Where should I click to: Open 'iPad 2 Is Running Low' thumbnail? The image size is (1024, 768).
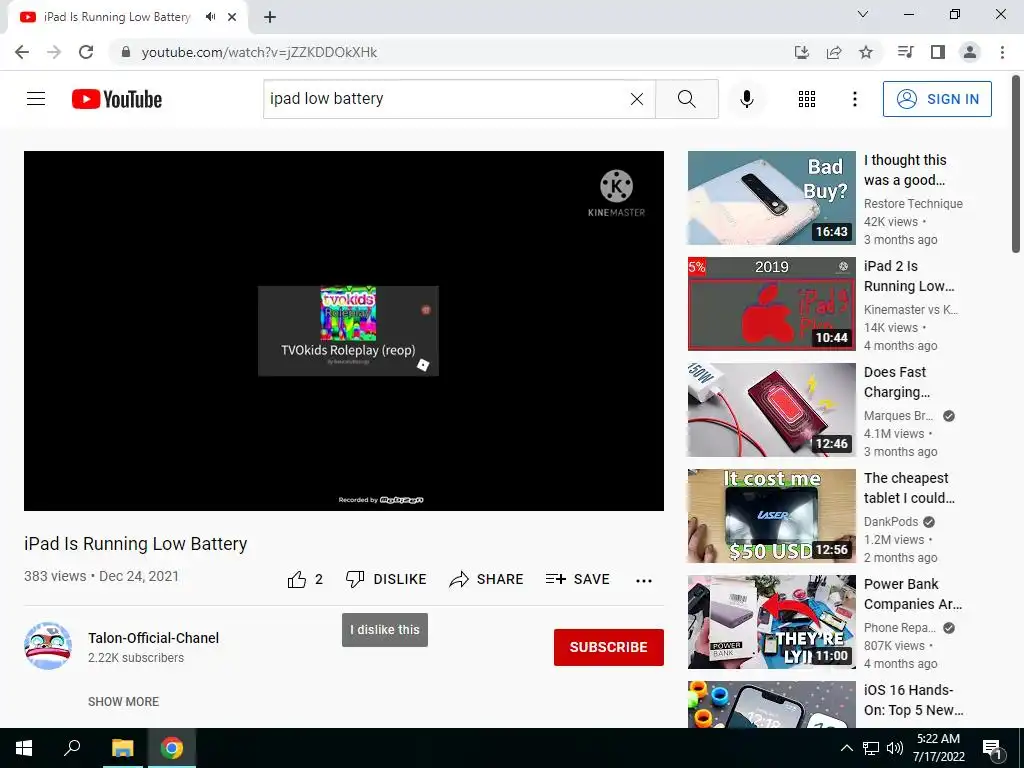pos(771,304)
